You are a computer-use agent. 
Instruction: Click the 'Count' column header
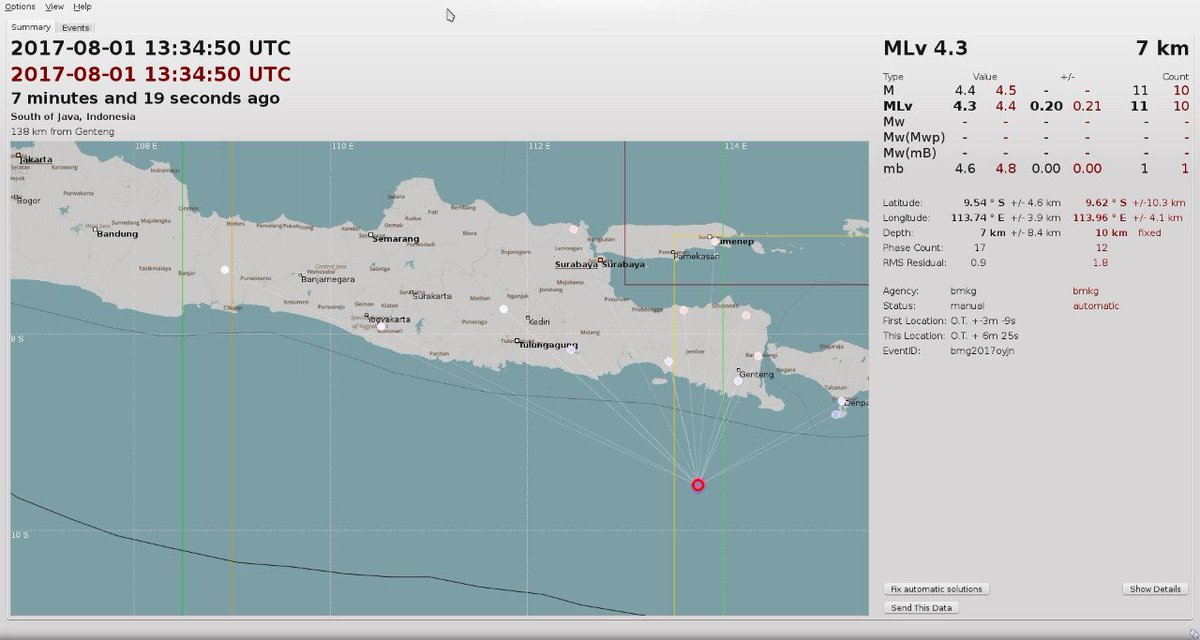point(1175,76)
